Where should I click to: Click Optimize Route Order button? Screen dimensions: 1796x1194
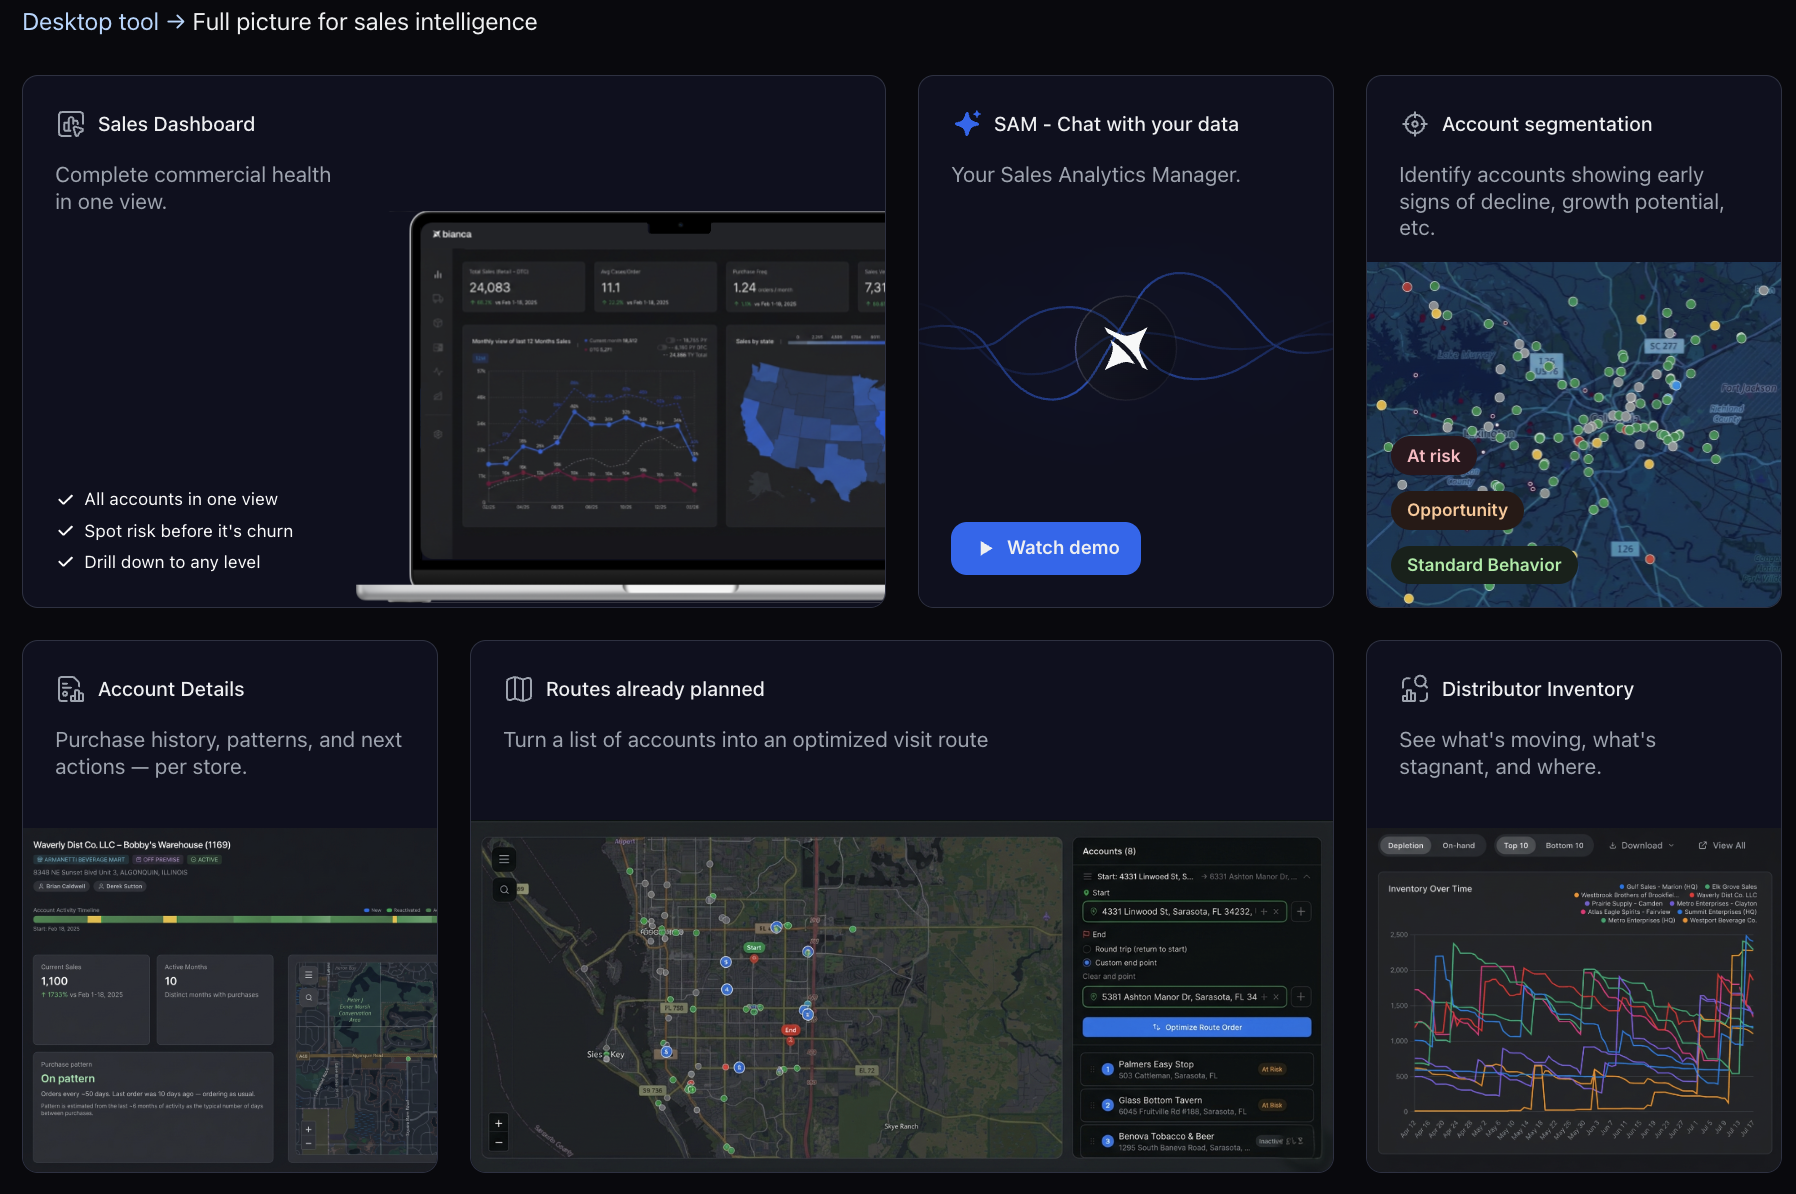click(x=1196, y=1027)
